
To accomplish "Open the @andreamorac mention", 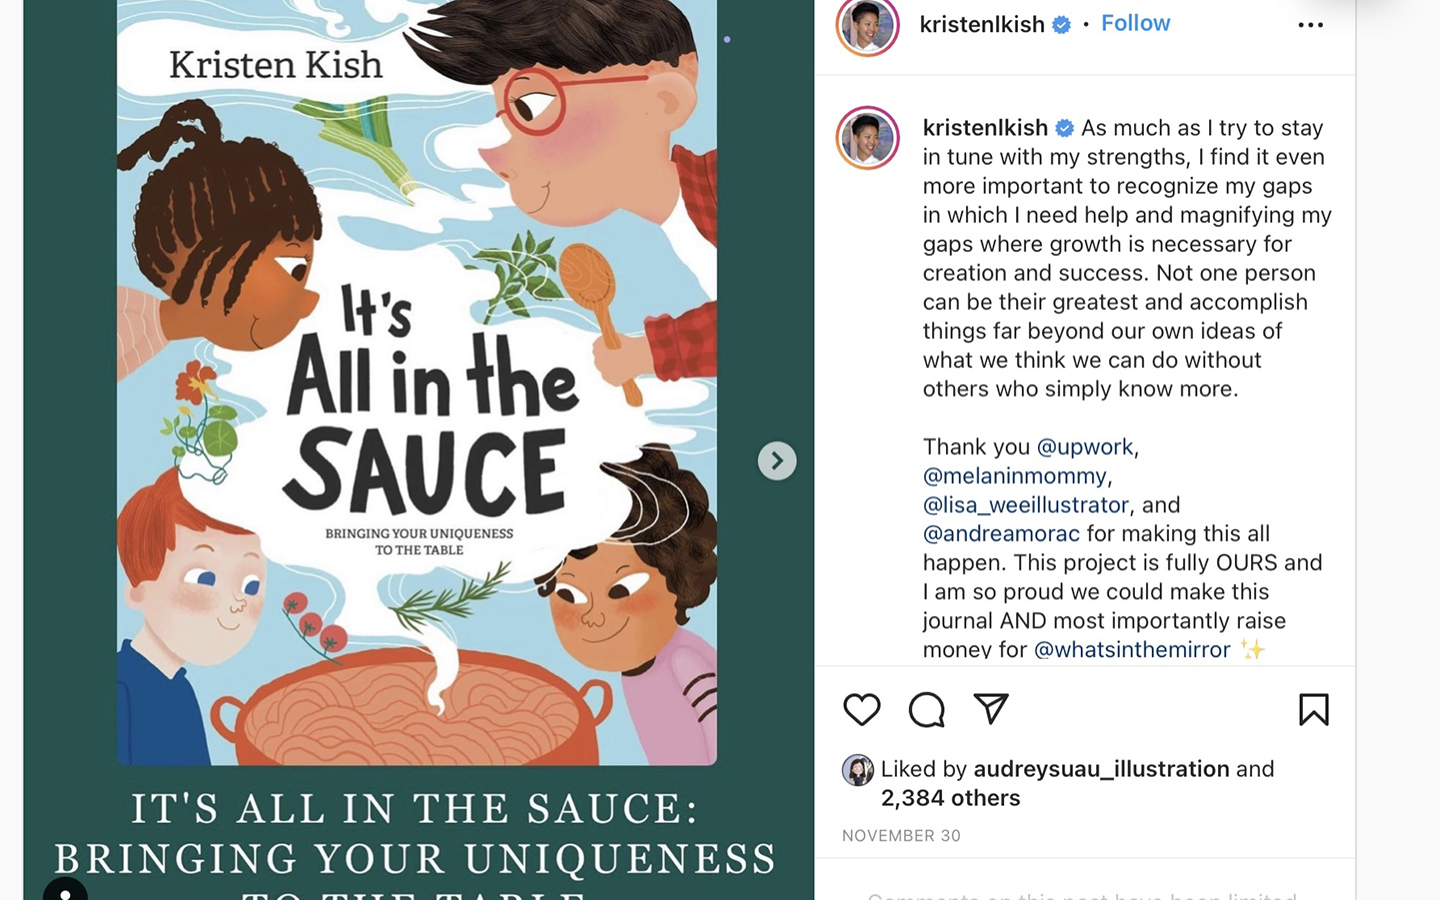I will click(x=1001, y=534).
